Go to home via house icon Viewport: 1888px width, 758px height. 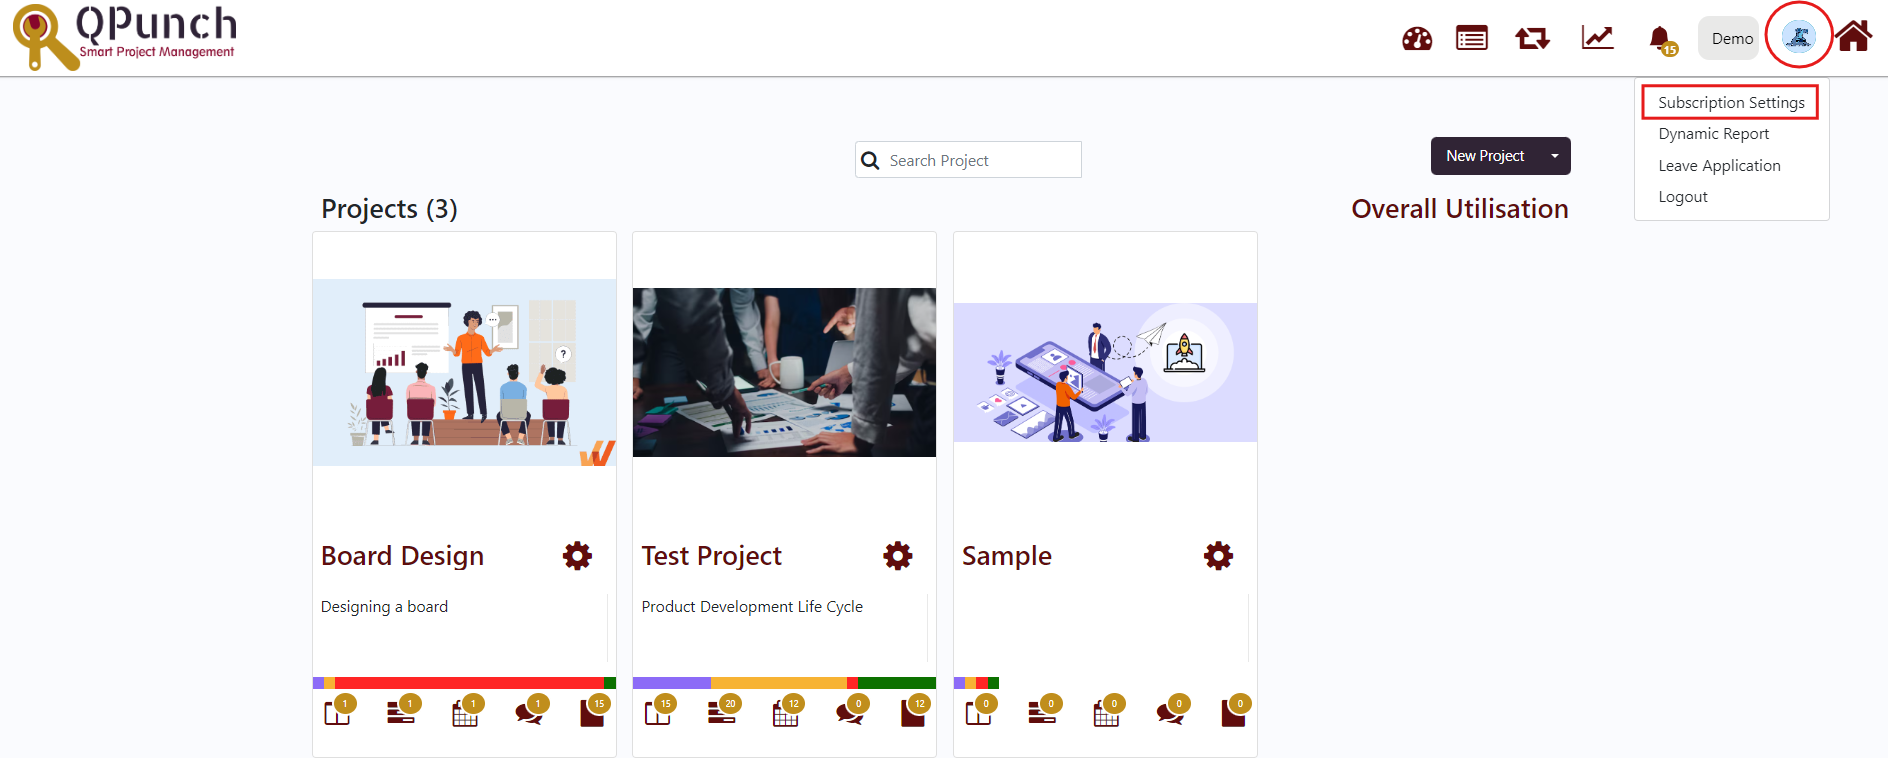(x=1853, y=36)
